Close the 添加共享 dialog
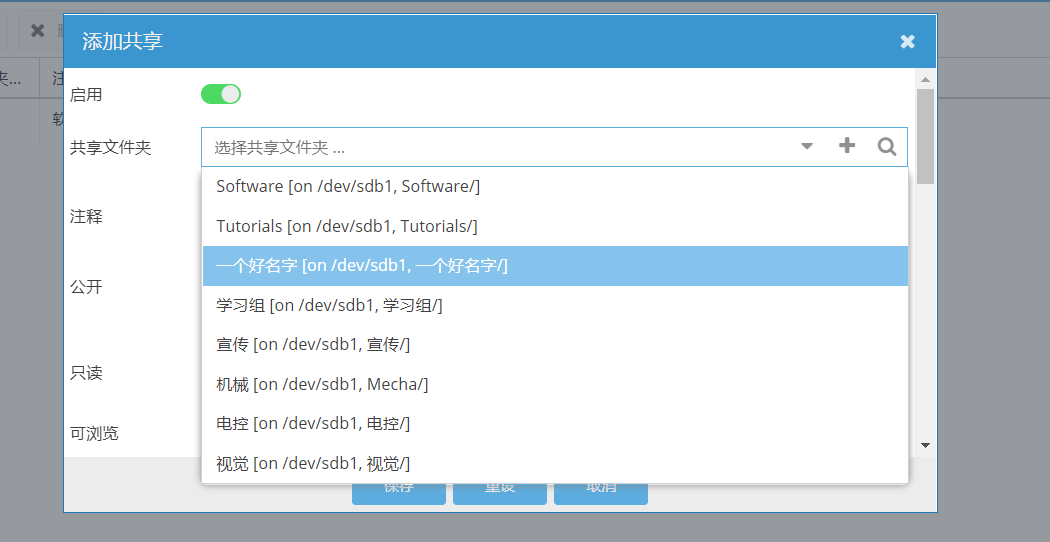The height and width of the screenshot is (542, 1050). click(x=907, y=41)
